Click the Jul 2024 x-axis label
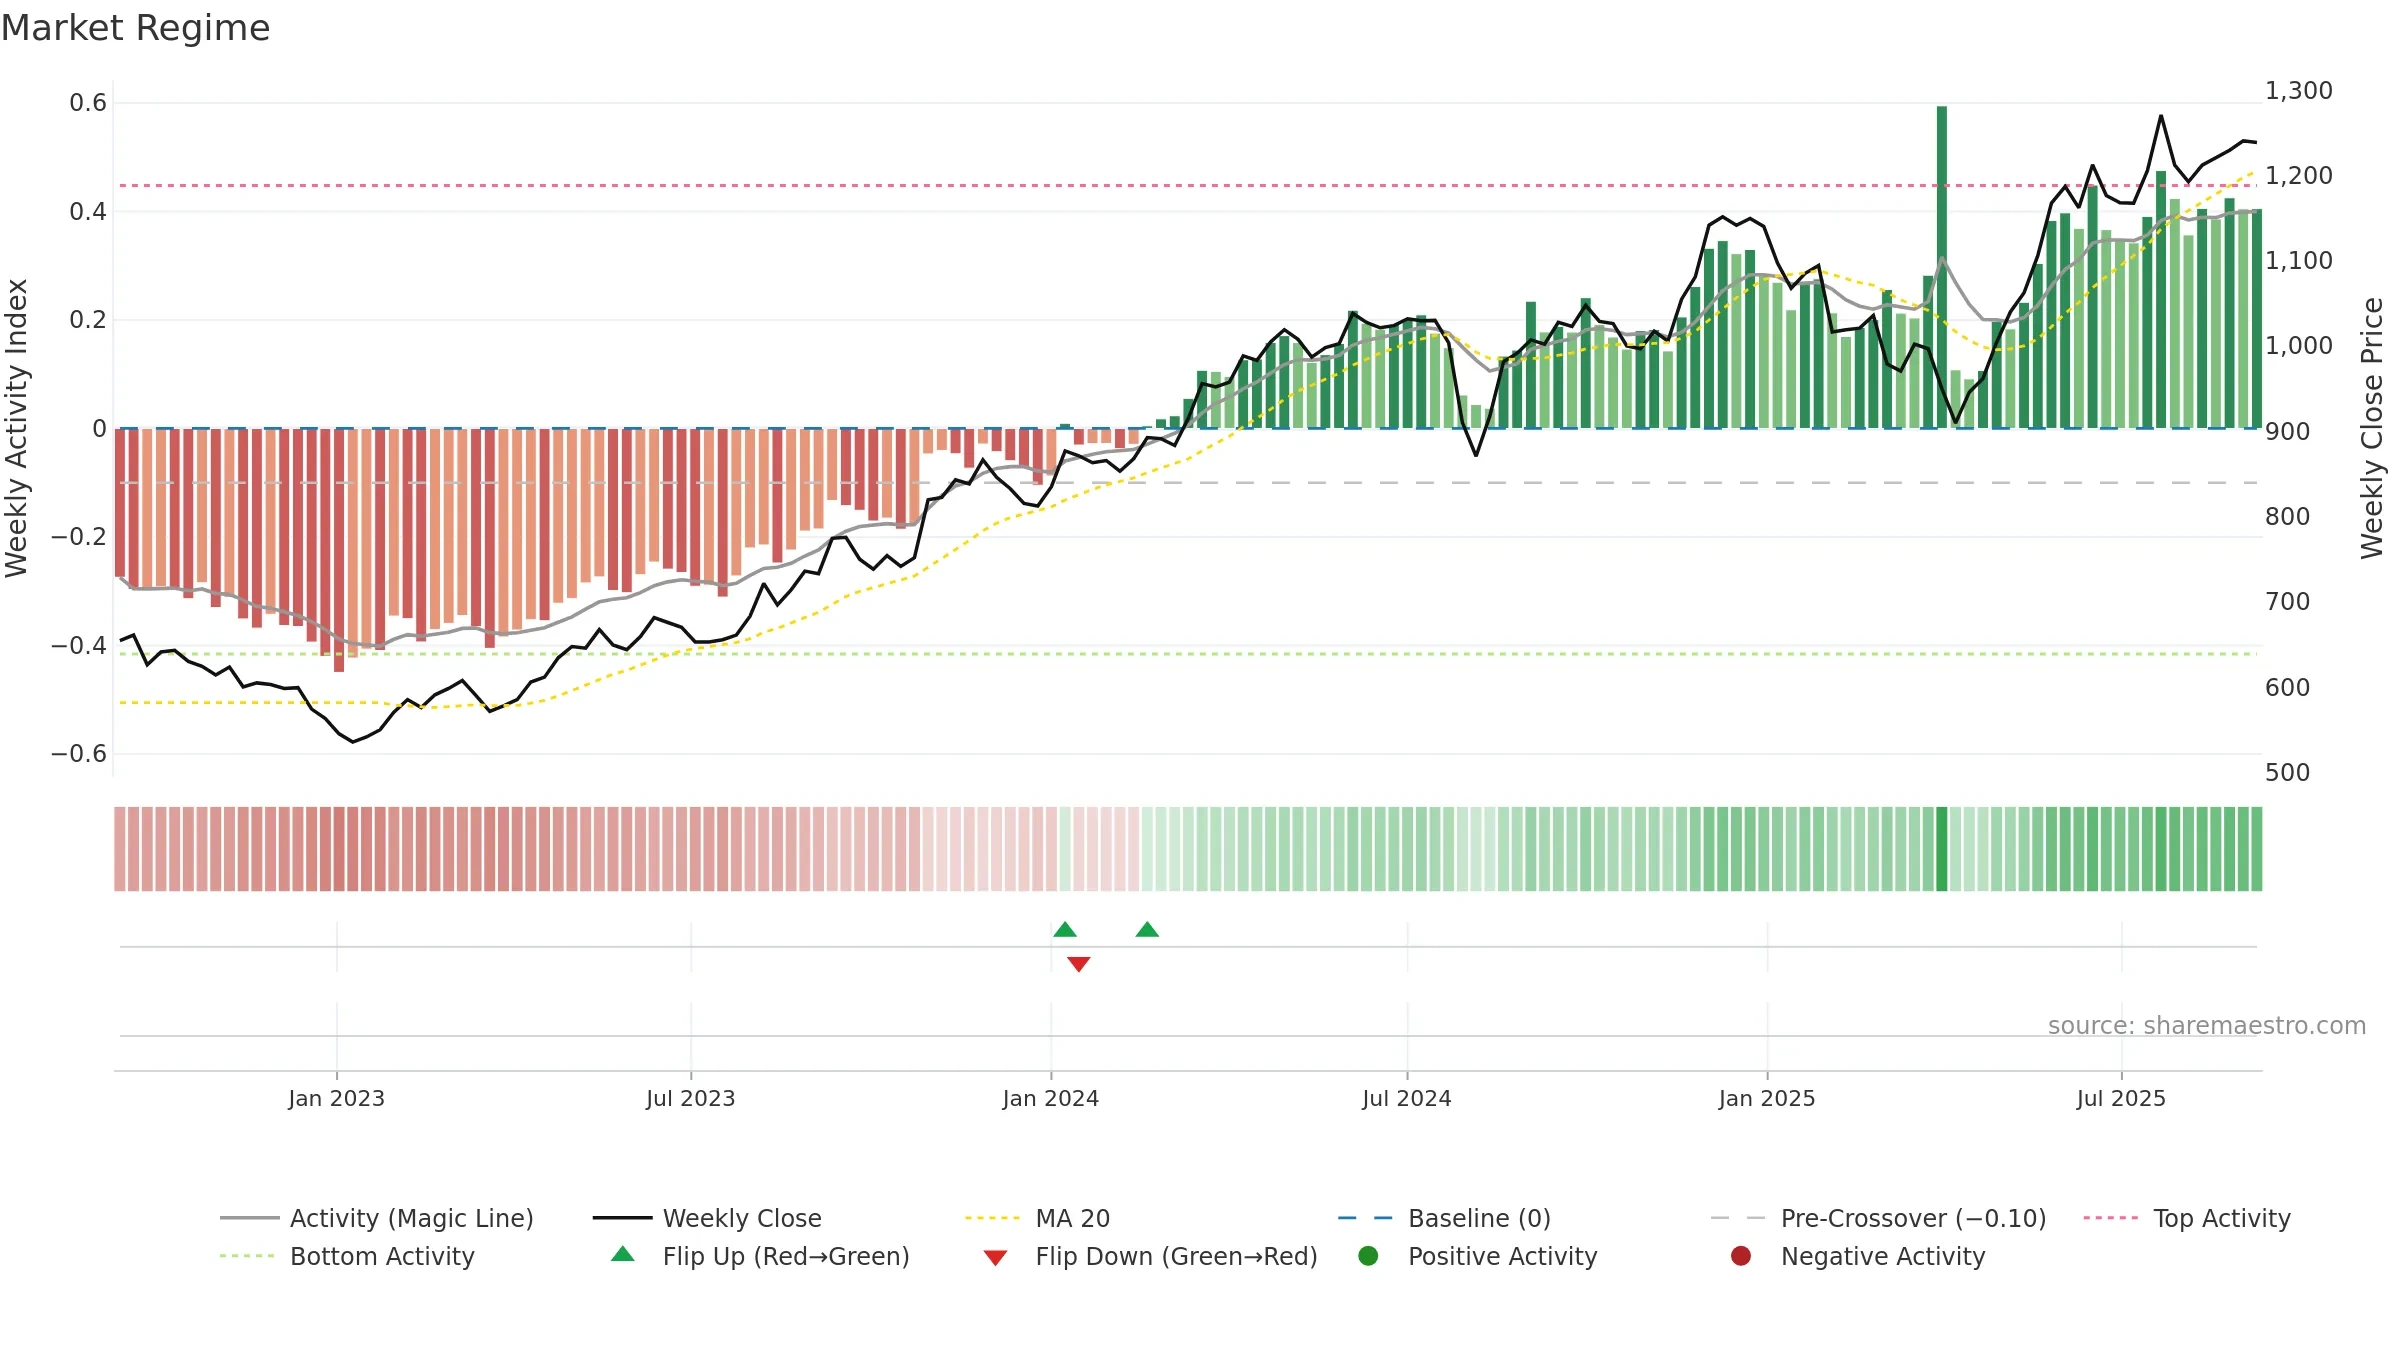The image size is (2400, 1350). 1407,1098
